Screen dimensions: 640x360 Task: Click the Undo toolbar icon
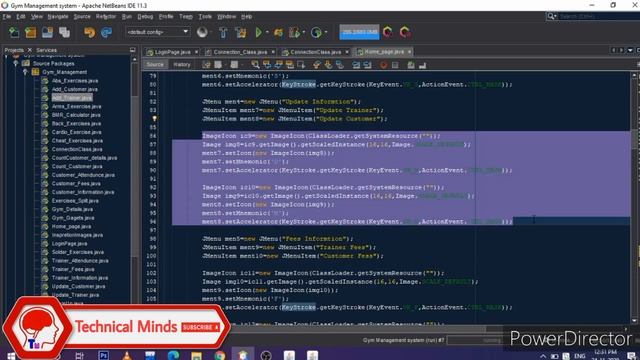(89, 32)
